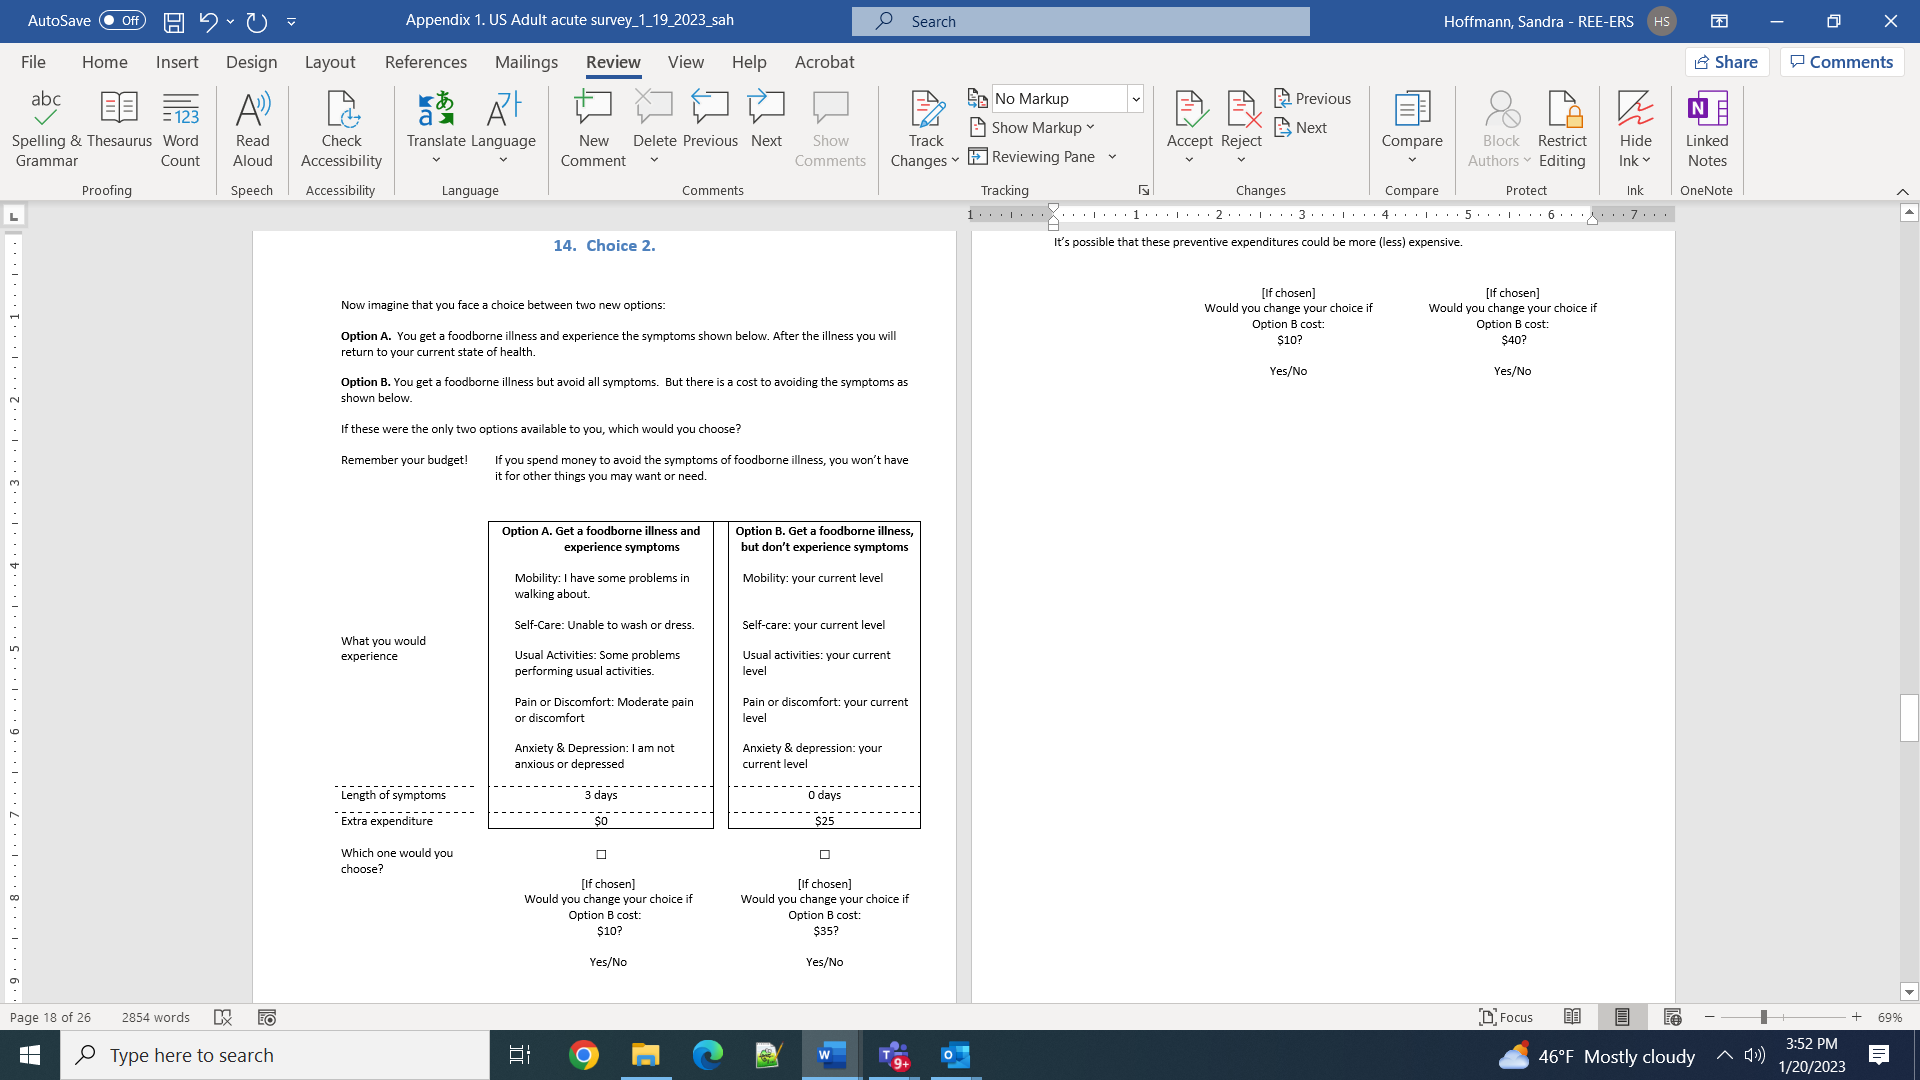Open the No Markup display dropdown

click(1136, 98)
